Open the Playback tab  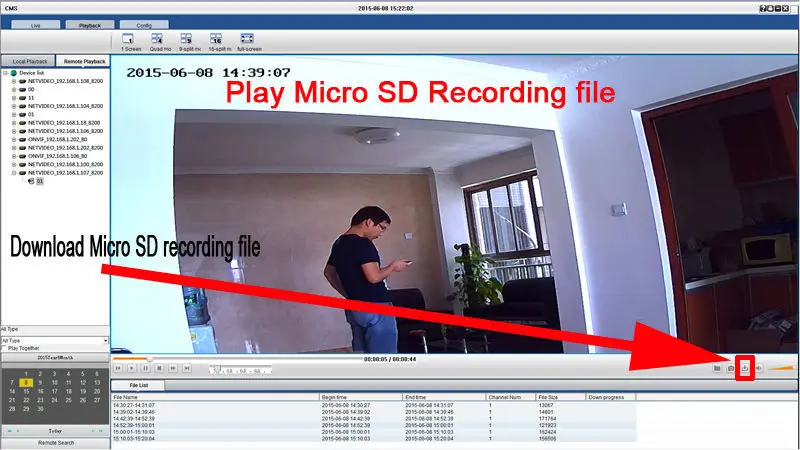pyautogui.click(x=90, y=25)
